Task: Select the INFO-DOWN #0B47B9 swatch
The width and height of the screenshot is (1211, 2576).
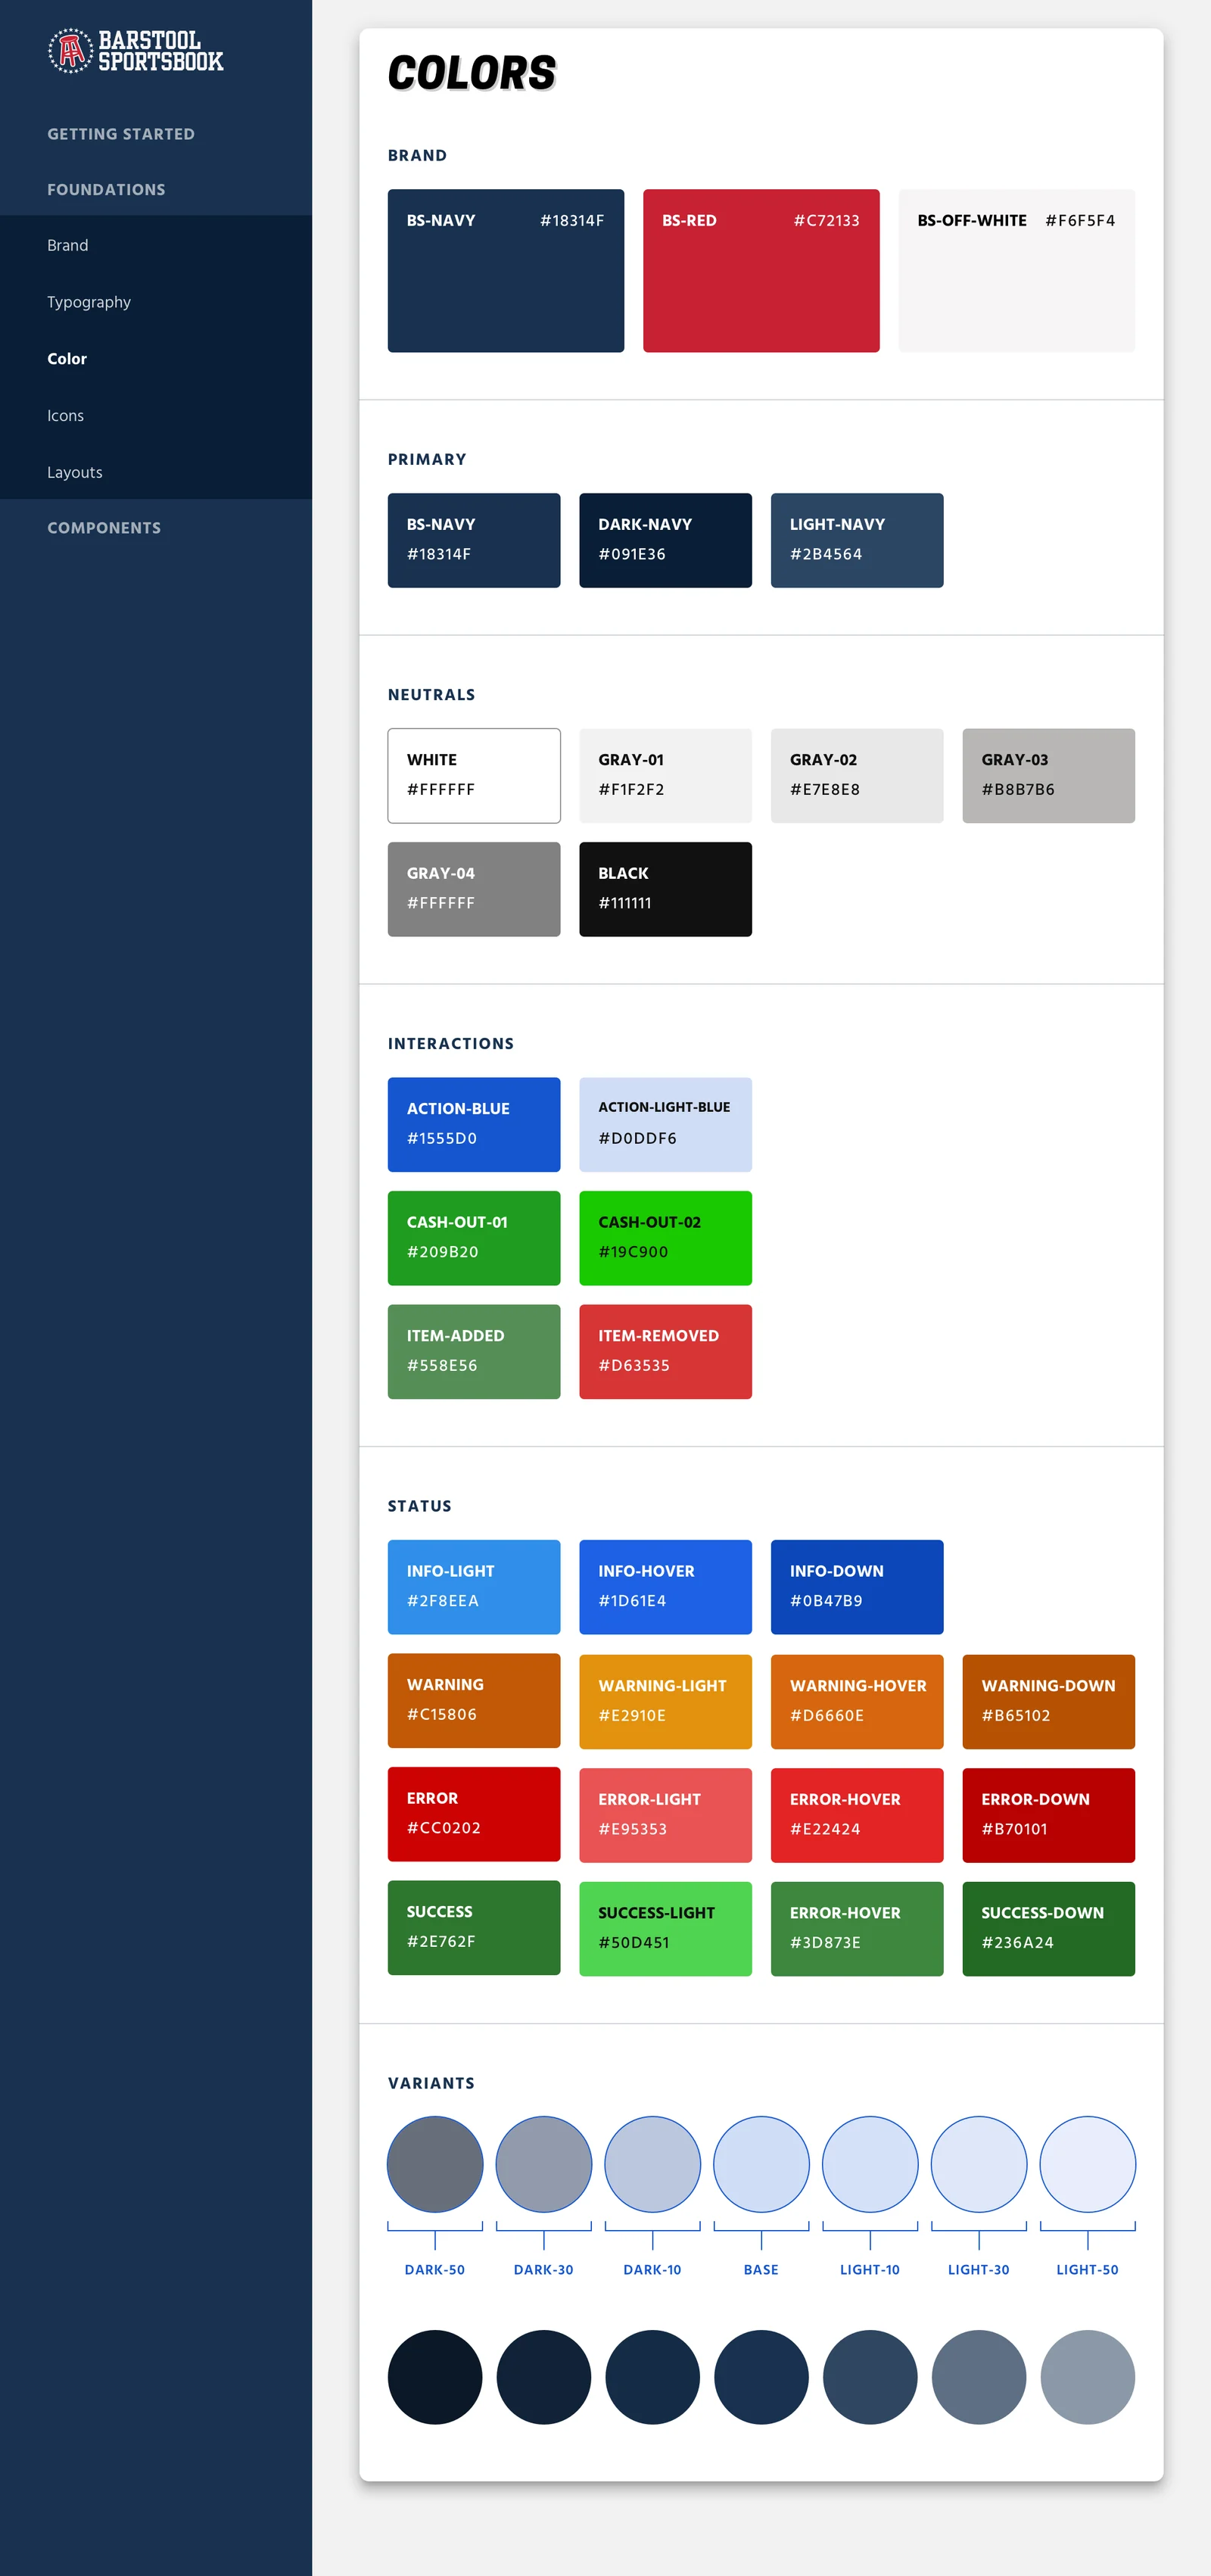Action: click(x=857, y=1587)
